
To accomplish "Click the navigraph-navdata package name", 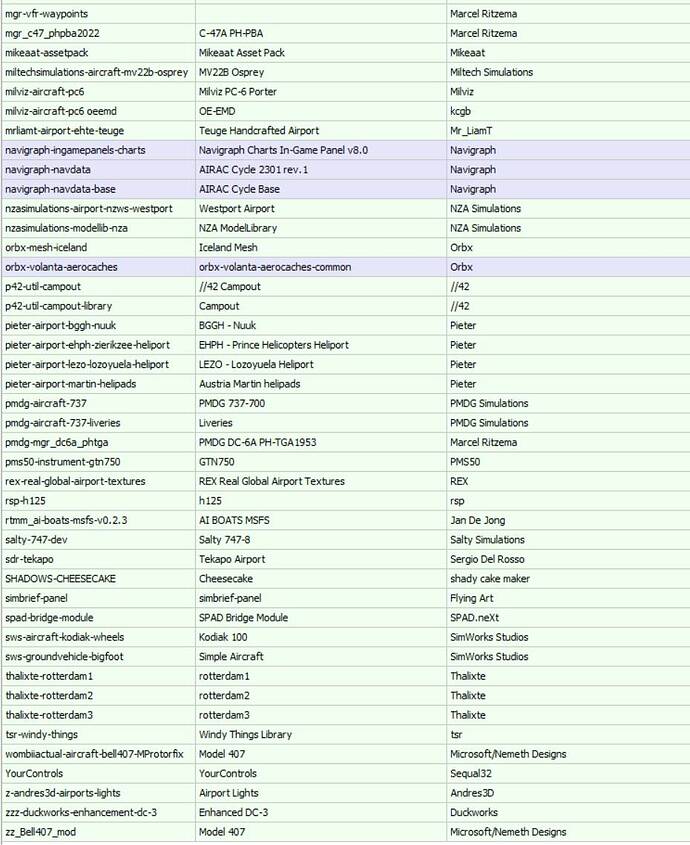I will click(x=48, y=170).
